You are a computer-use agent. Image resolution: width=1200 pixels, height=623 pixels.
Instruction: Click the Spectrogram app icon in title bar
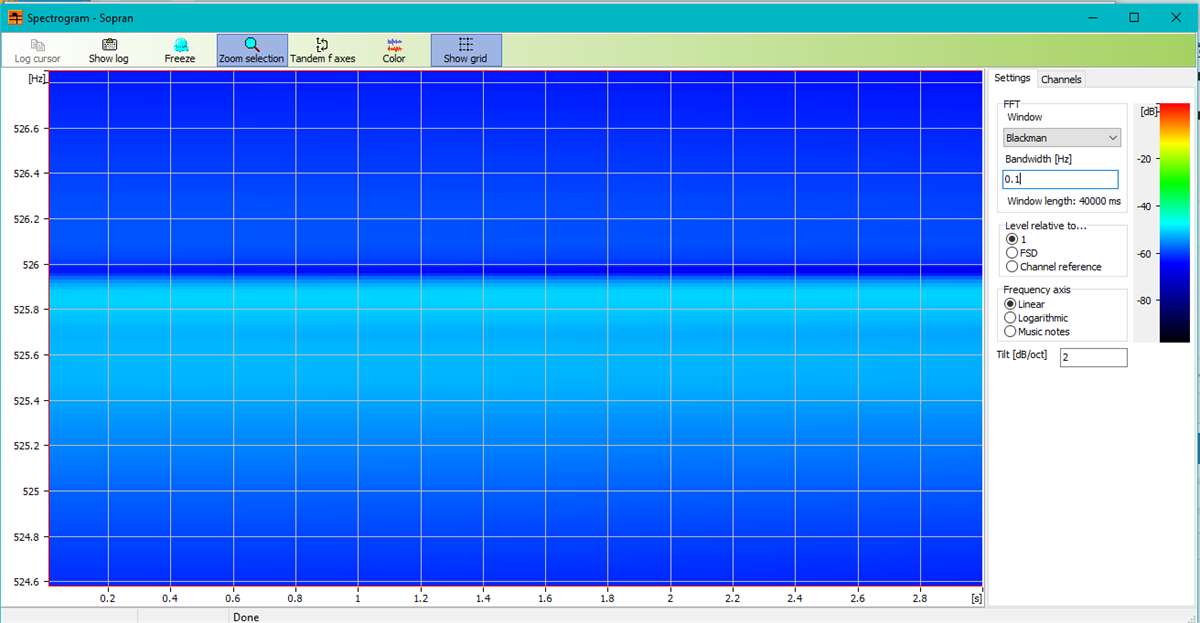pyautogui.click(x=15, y=18)
